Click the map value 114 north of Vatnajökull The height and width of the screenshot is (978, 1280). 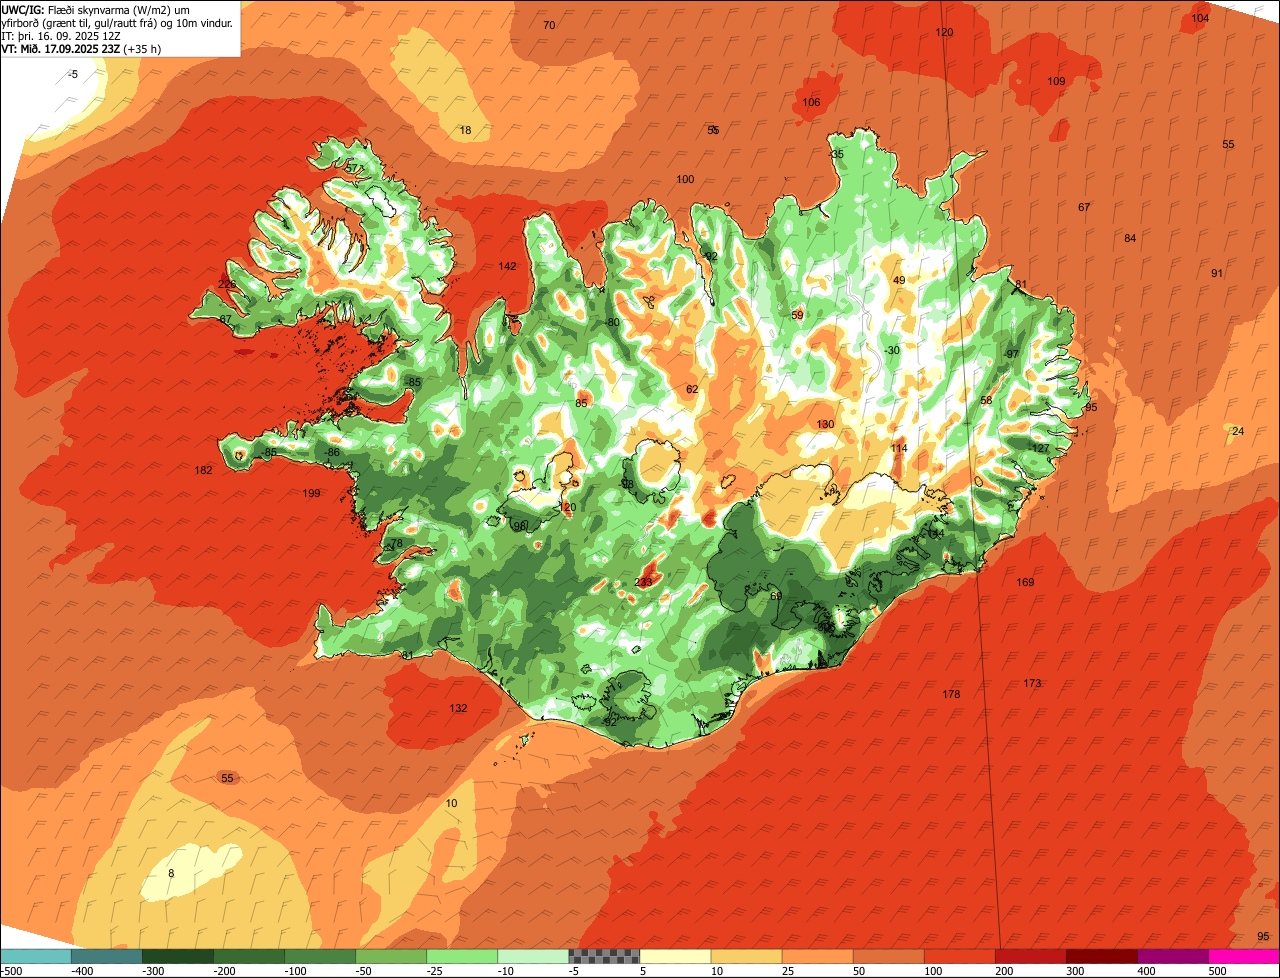tap(899, 448)
